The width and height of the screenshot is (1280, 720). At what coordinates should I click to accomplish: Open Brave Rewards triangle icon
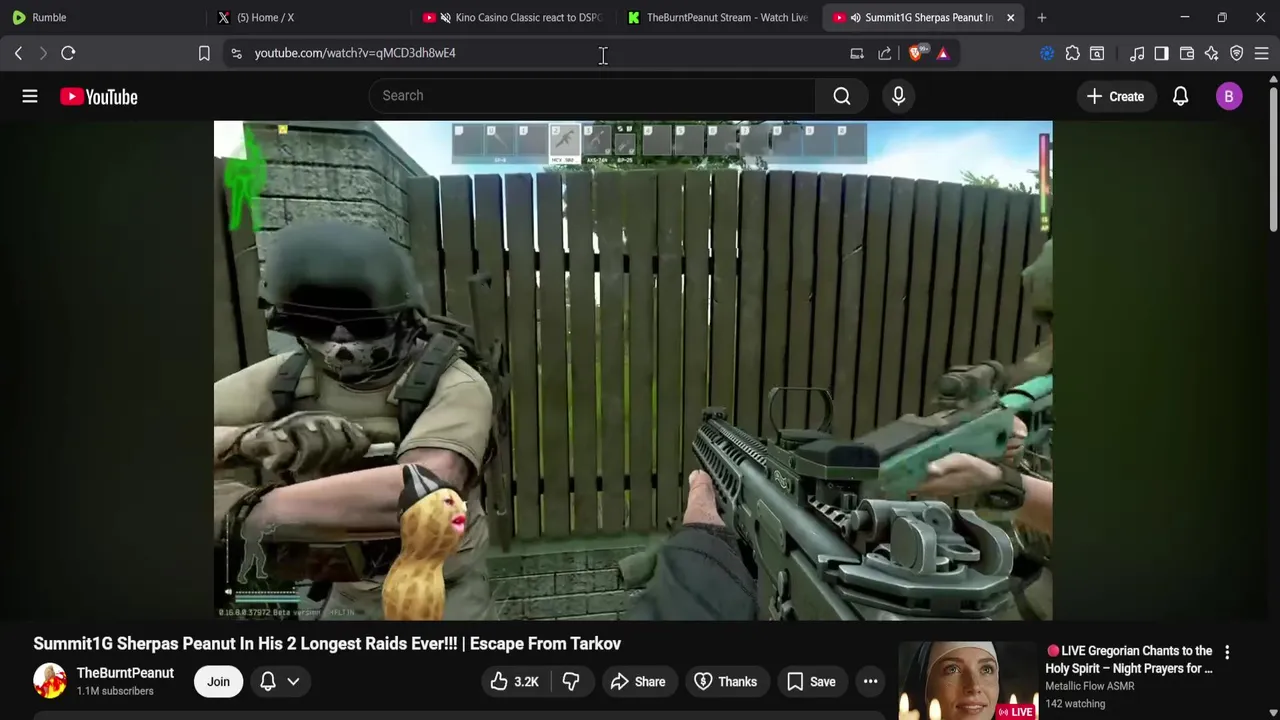pyautogui.click(x=943, y=53)
